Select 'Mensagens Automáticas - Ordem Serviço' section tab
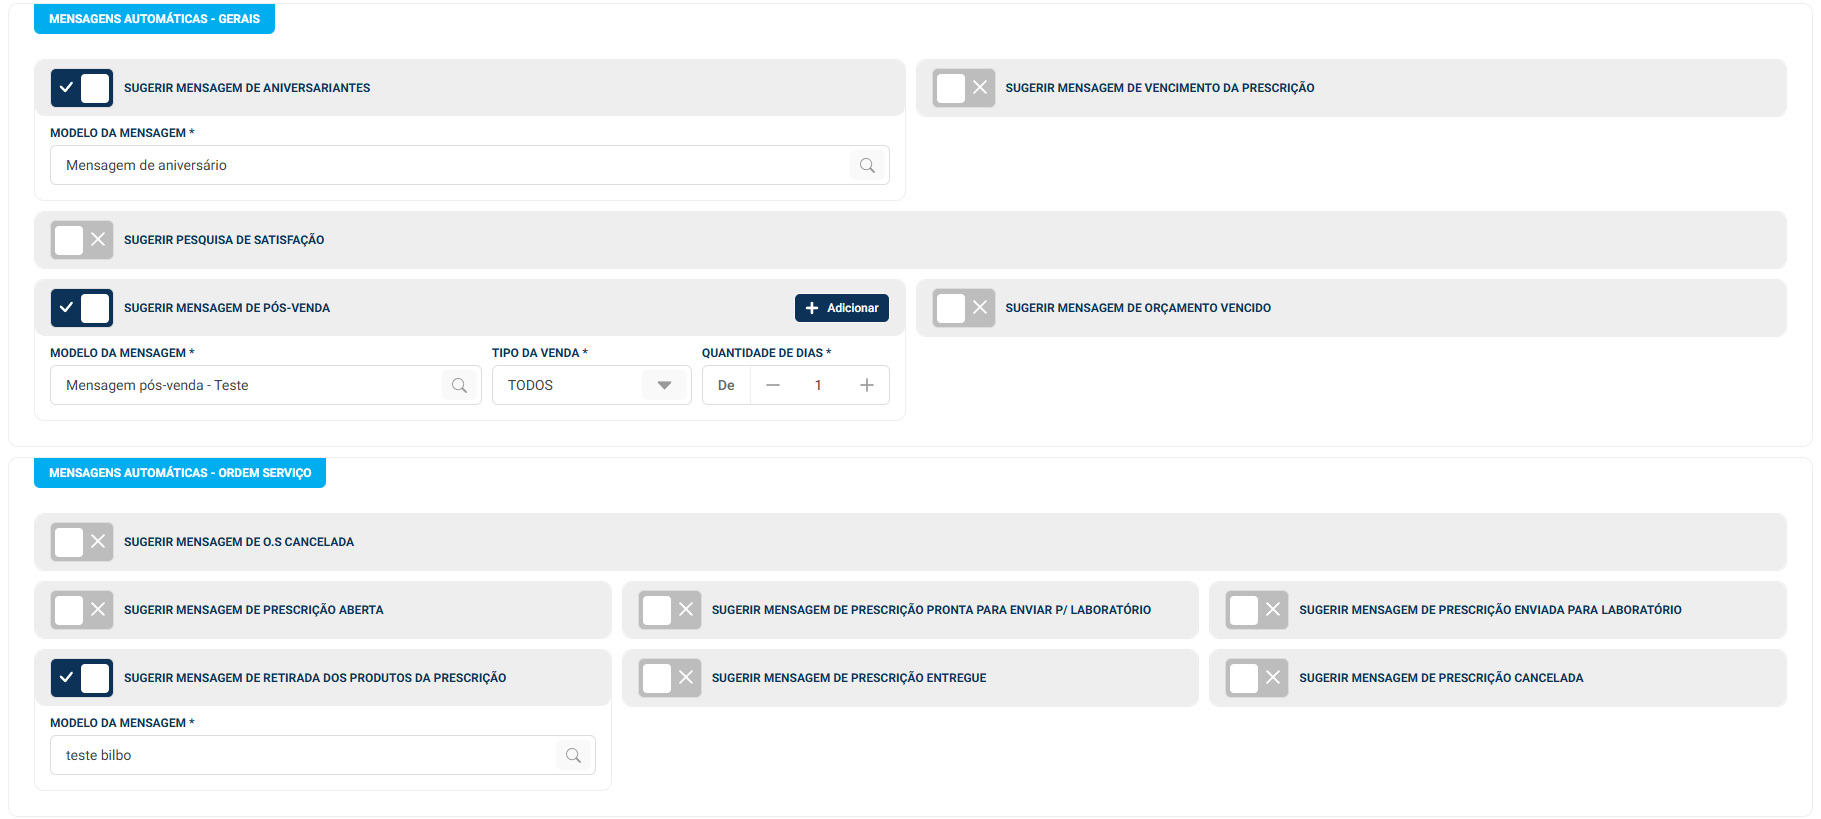1821x819 pixels. [180, 473]
